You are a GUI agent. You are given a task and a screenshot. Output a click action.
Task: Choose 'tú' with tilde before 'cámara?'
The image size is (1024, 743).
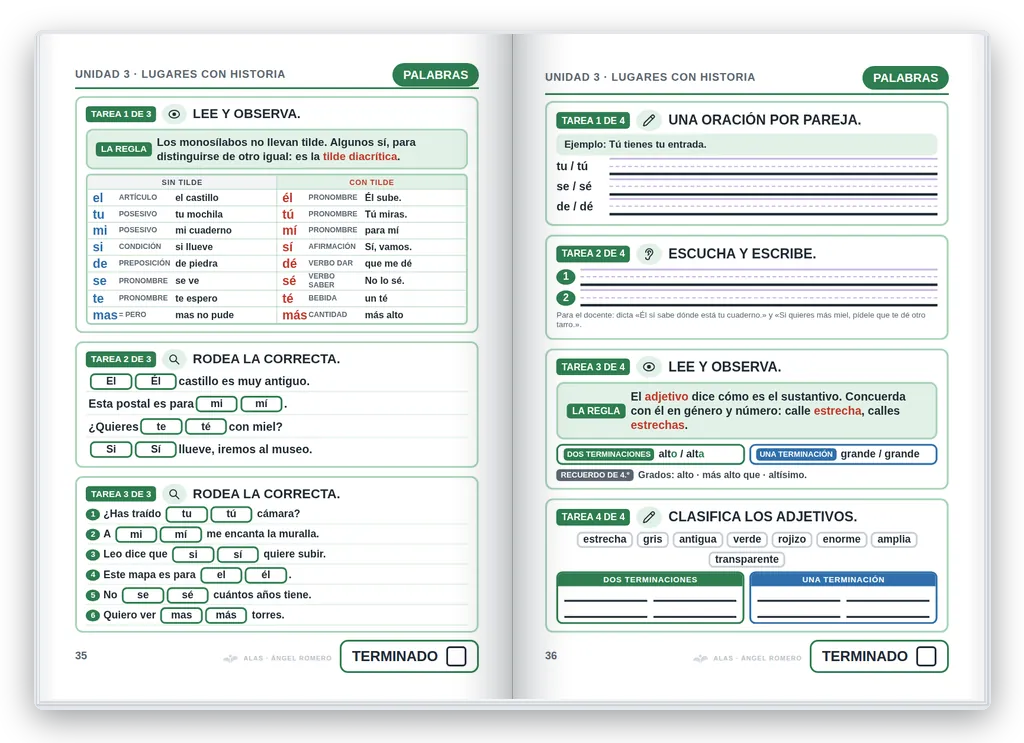click(231, 514)
